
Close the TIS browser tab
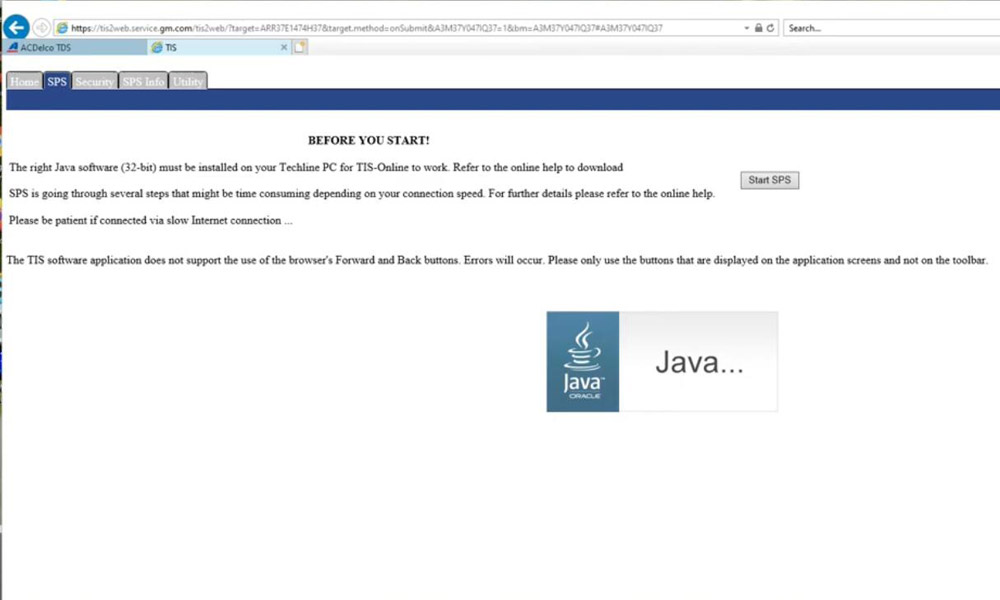(284, 47)
